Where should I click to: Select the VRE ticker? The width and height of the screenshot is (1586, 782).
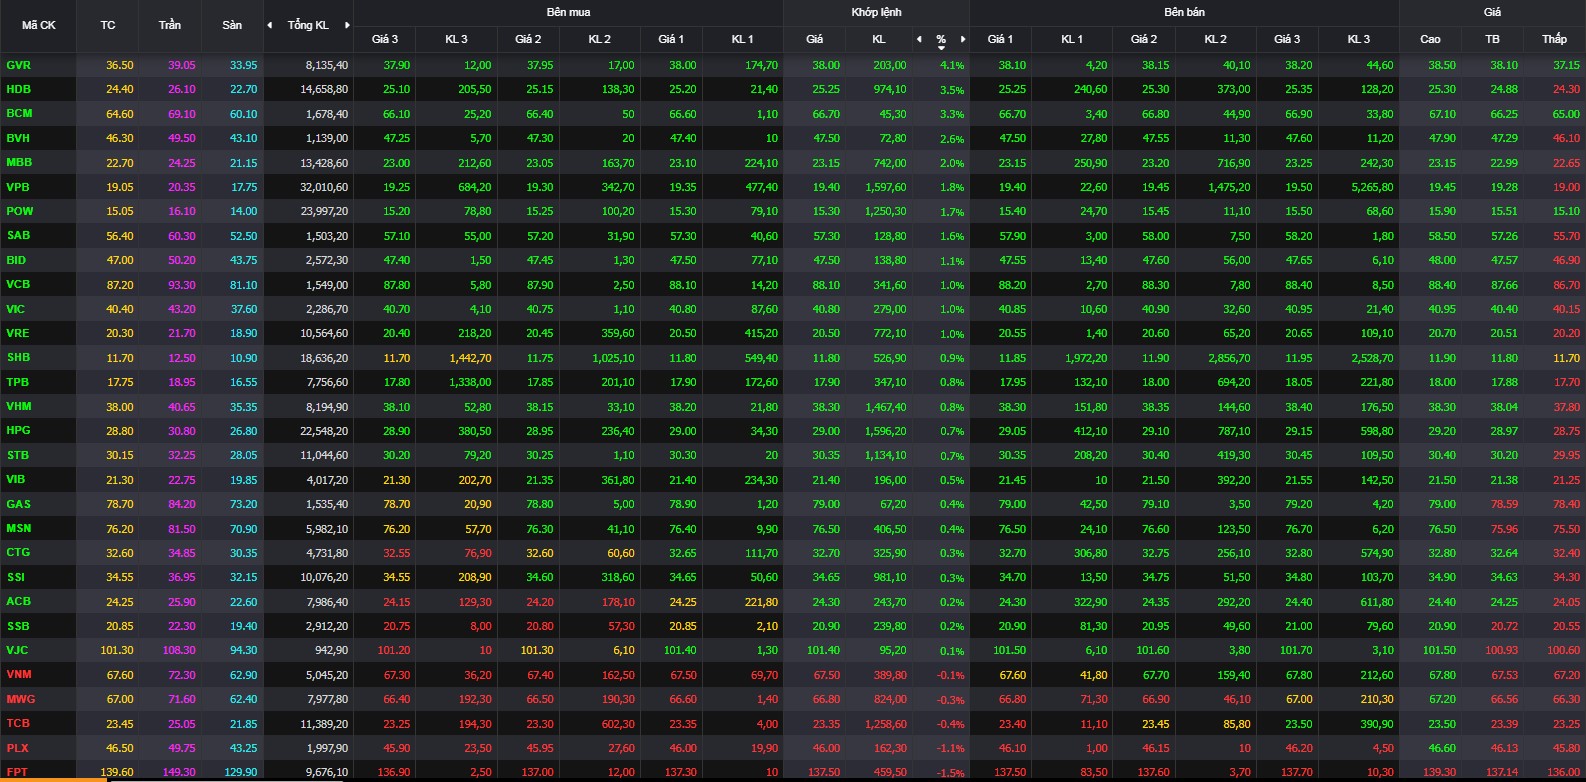tap(18, 333)
